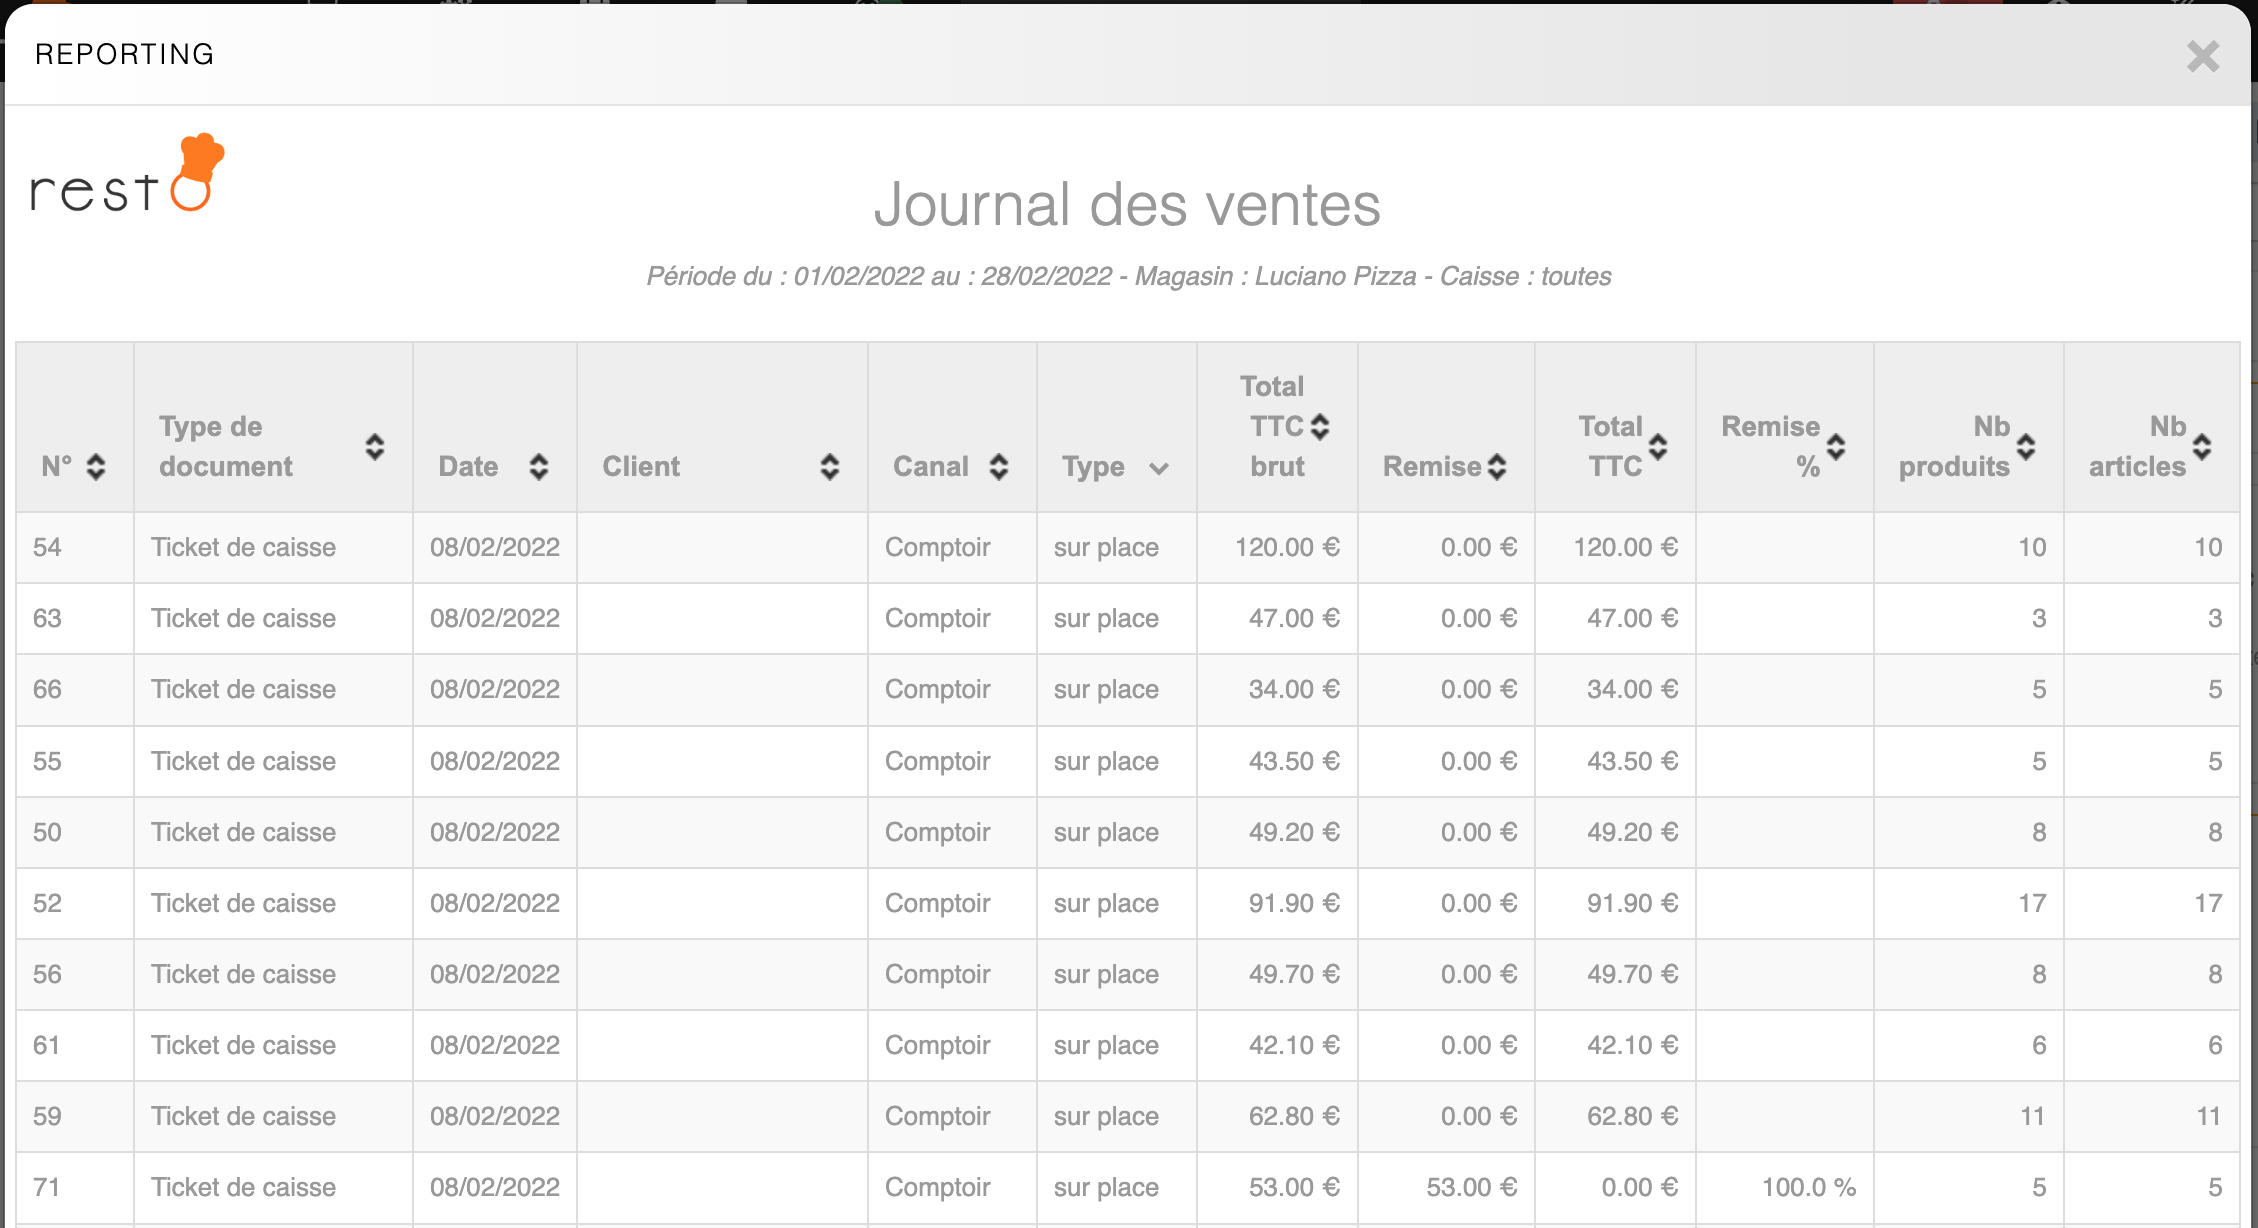Click the Type de document header
This screenshot has height=1228, width=2258.
point(226,447)
